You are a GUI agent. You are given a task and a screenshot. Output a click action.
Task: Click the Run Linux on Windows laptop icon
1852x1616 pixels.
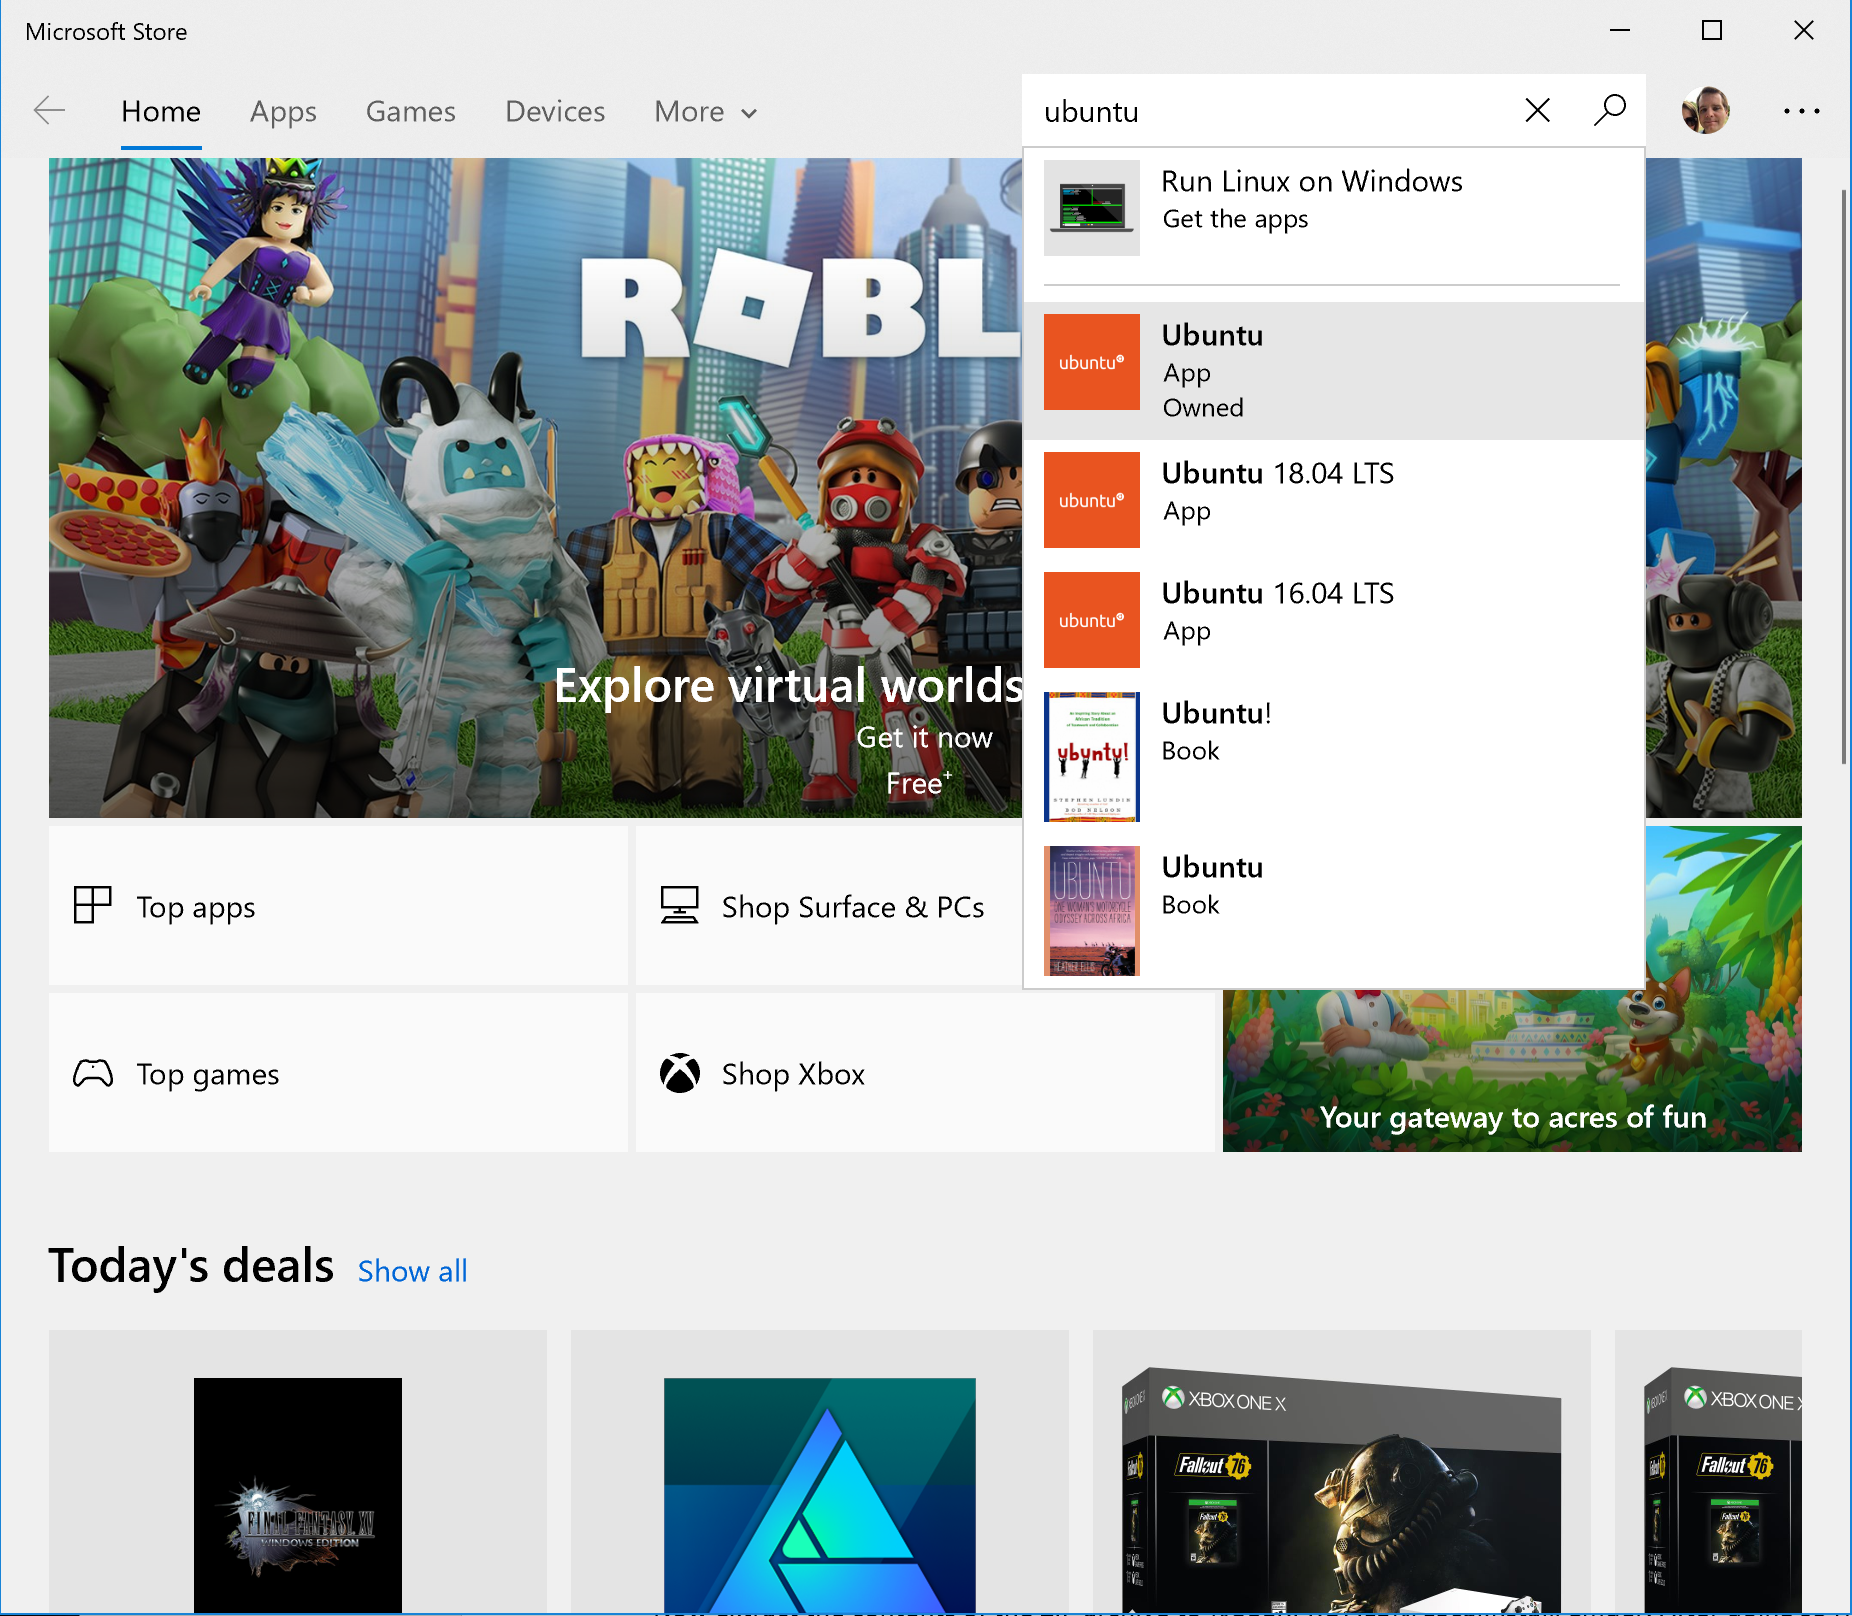tap(1092, 208)
